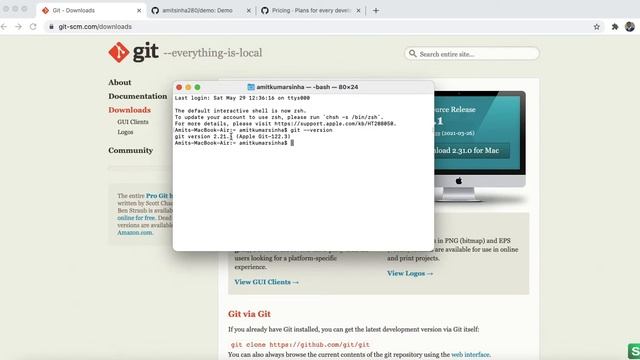Image resolution: width=640 pixels, height=360 pixels.
Task: Click the Terminal prompt cursor line
Action: pos(234,143)
